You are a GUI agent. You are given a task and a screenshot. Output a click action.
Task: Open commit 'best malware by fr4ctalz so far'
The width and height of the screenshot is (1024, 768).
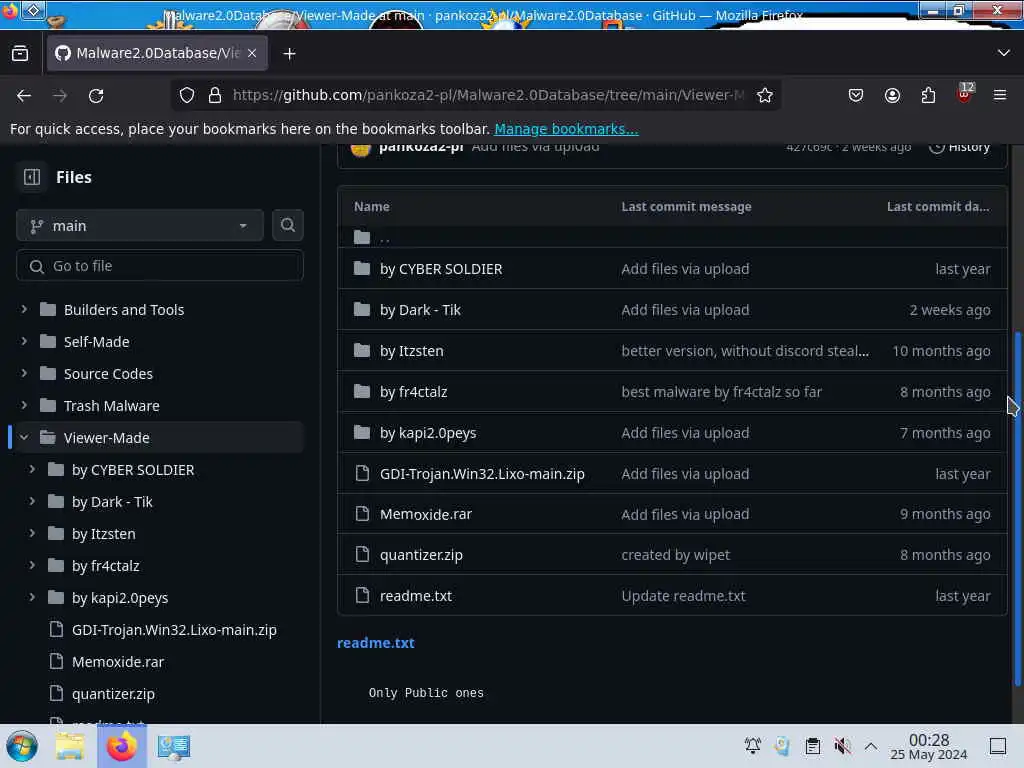tap(722, 392)
